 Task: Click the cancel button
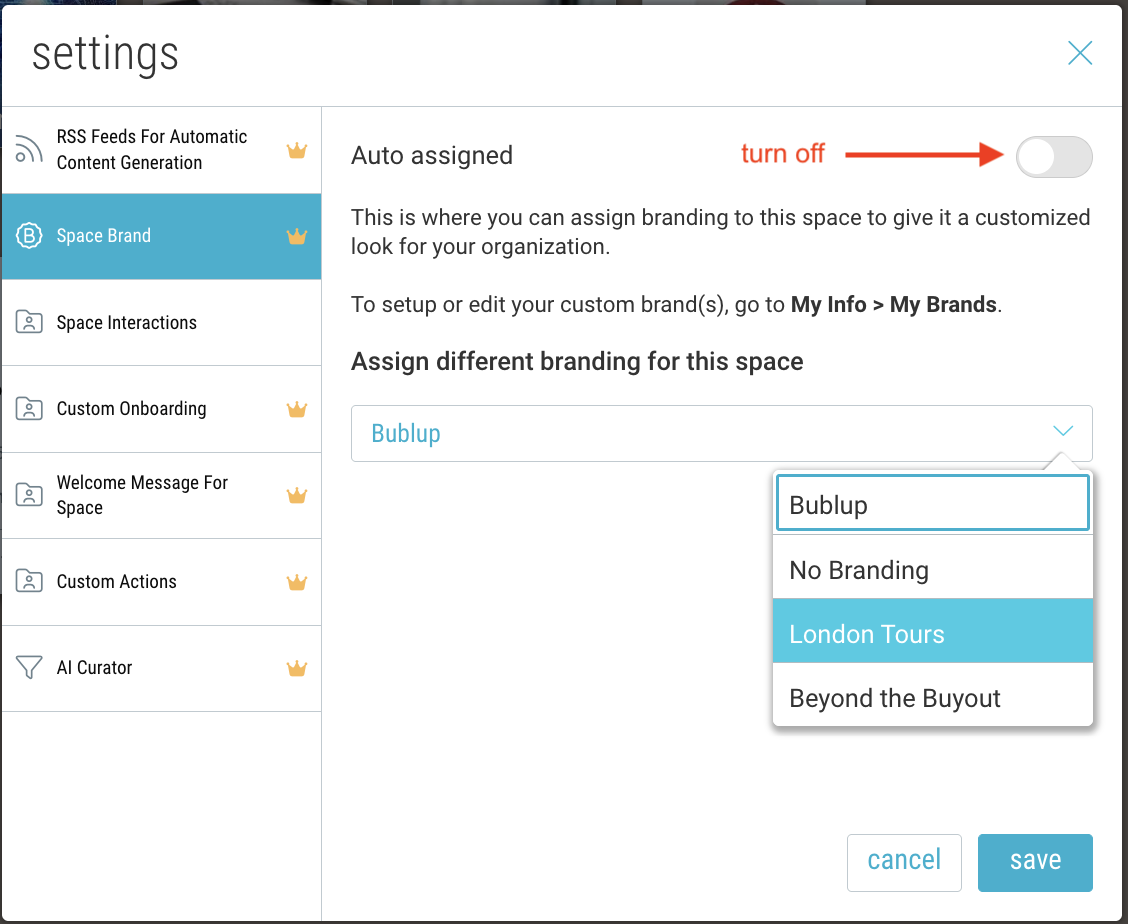[904, 861]
